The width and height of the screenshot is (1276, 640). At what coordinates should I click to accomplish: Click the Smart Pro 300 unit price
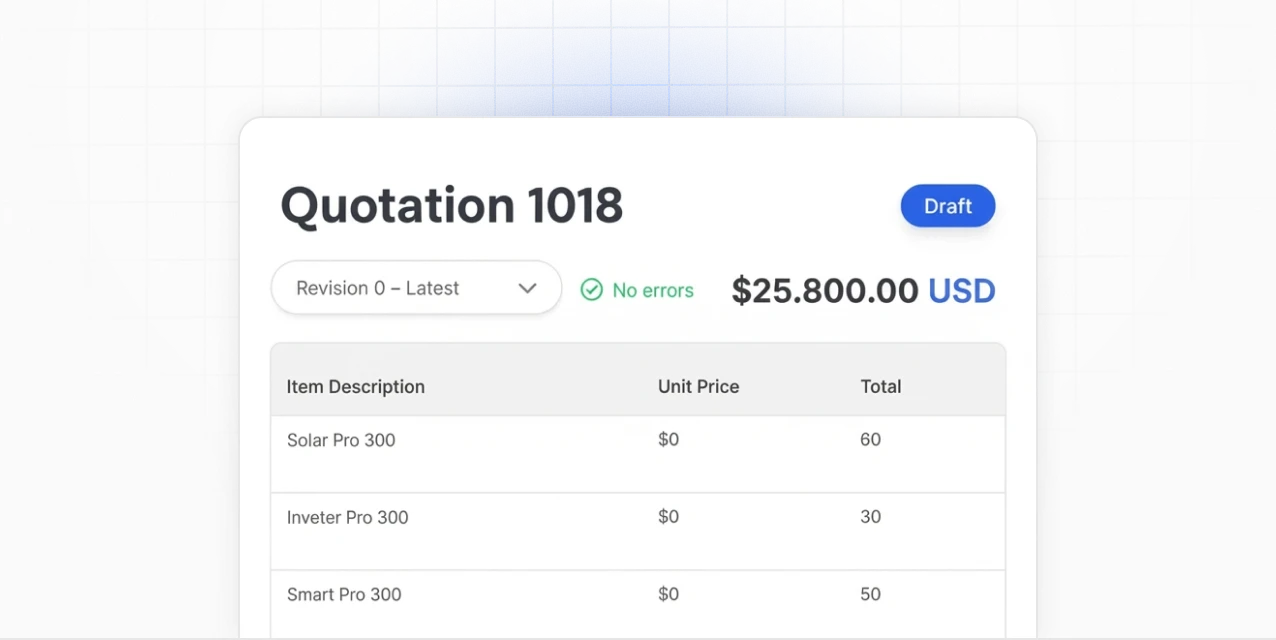pos(668,594)
